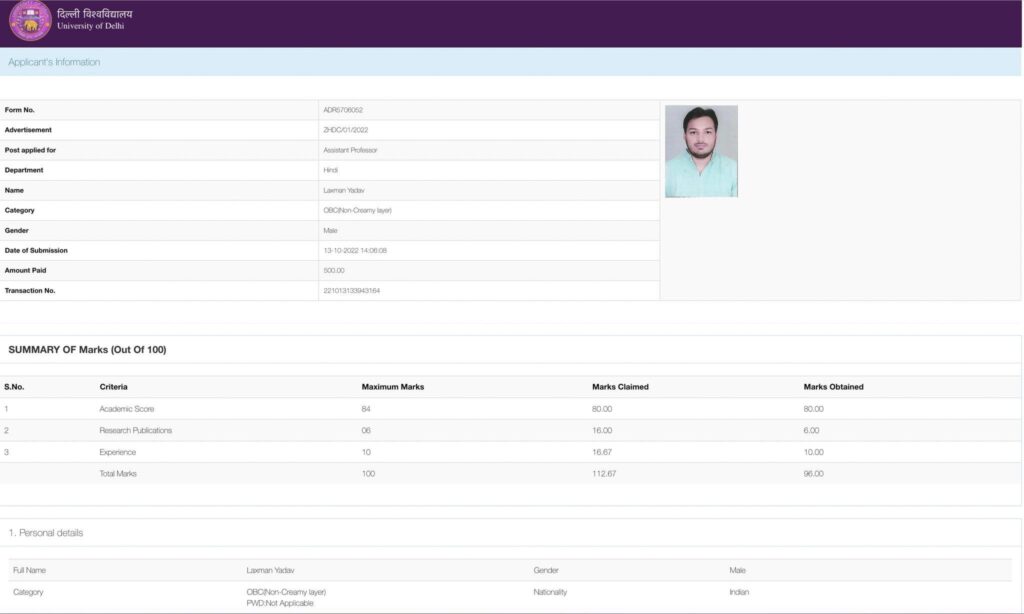Click the "Advertisement" row label
Screen dimensions: 1024x614
pos(28,130)
